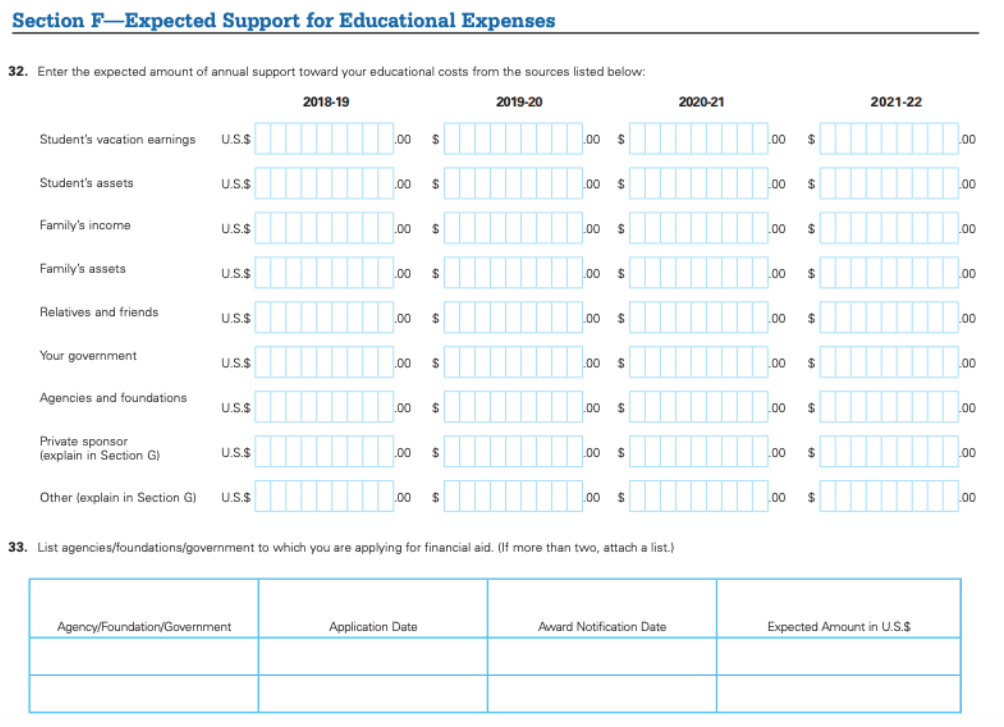Select Student's assets amount box for 2019-20
1004x727 pixels.
click(513, 184)
